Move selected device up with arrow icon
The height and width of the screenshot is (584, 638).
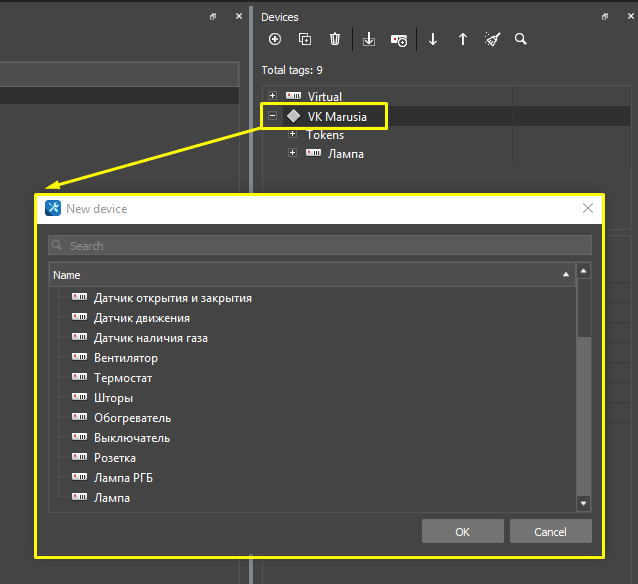463,39
